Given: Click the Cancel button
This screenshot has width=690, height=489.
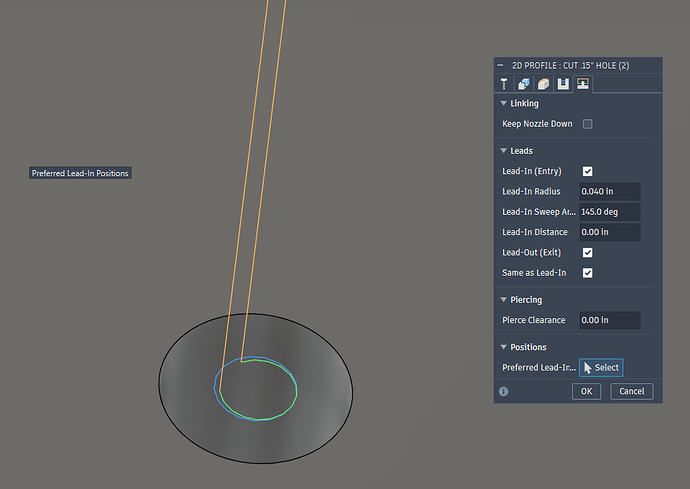Looking at the screenshot, I should tap(631, 391).
